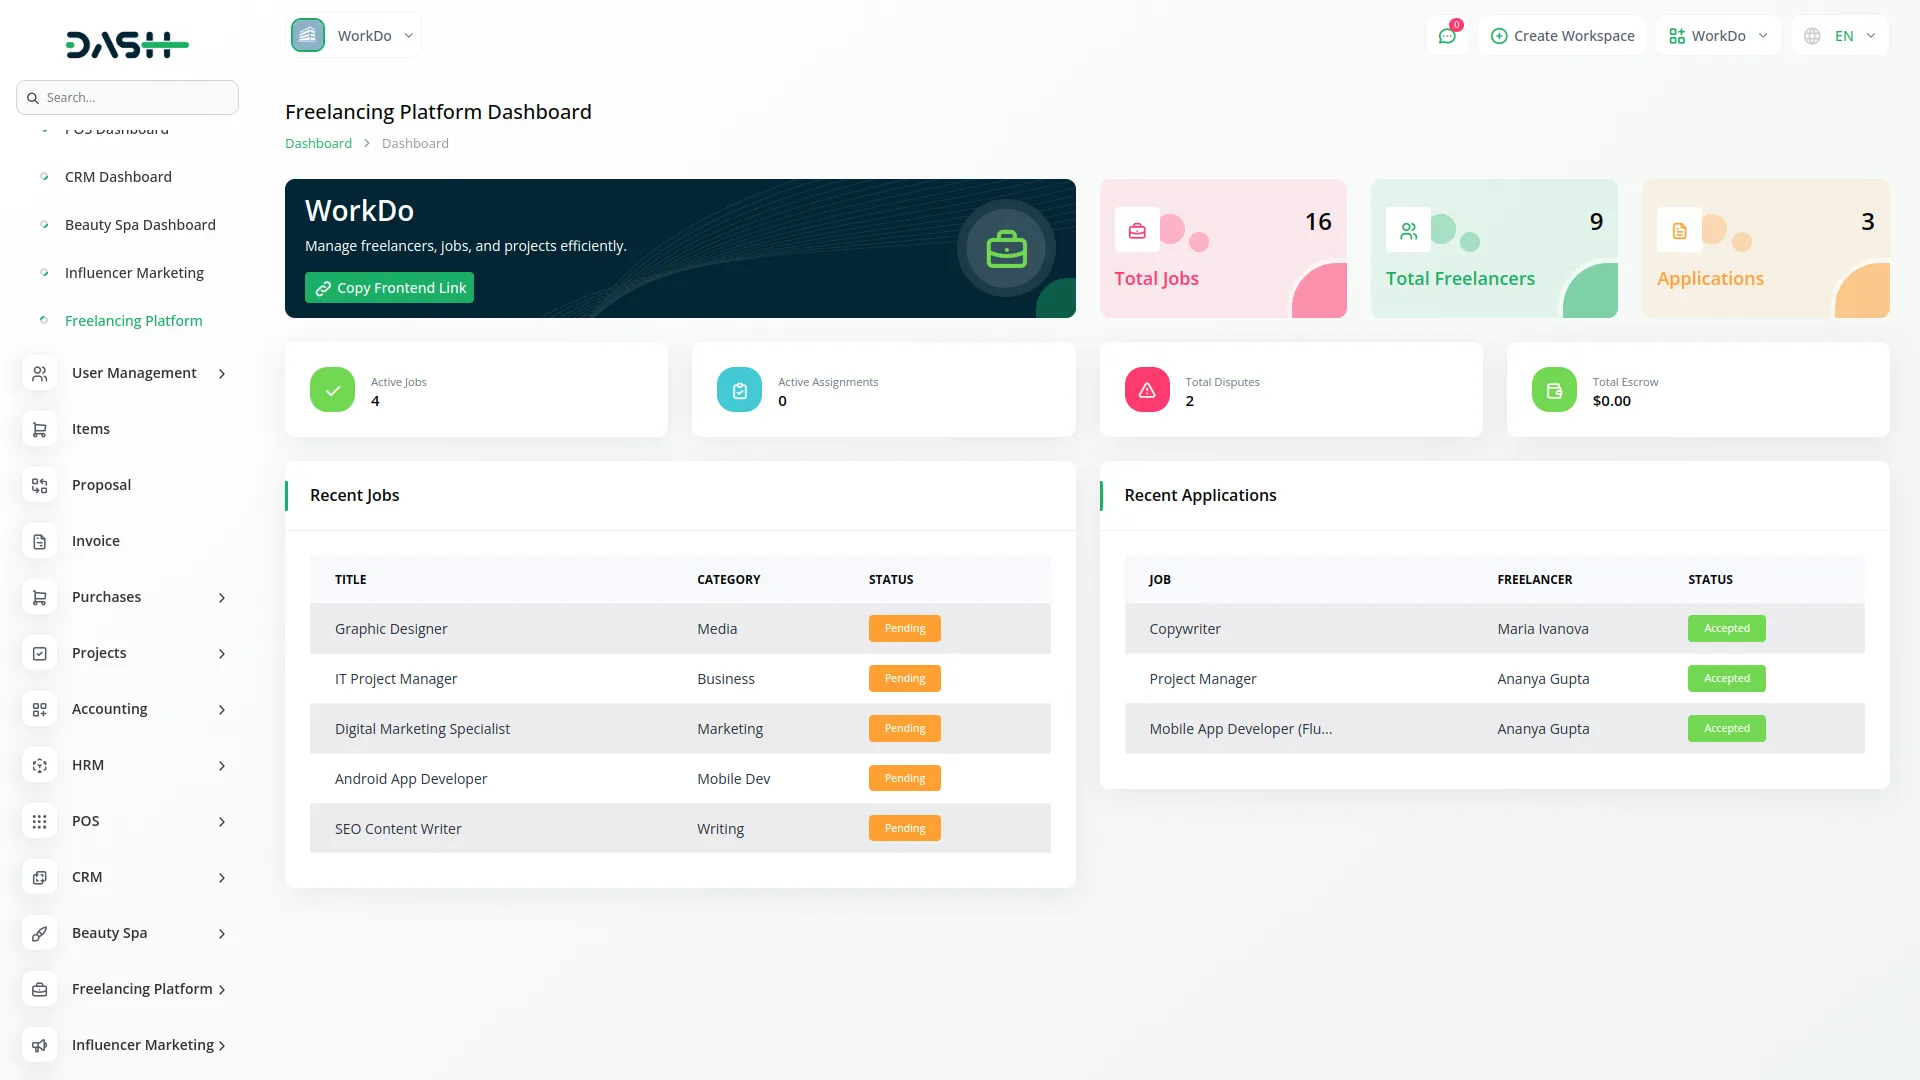Open the Invoice sidebar icon

click(40, 541)
